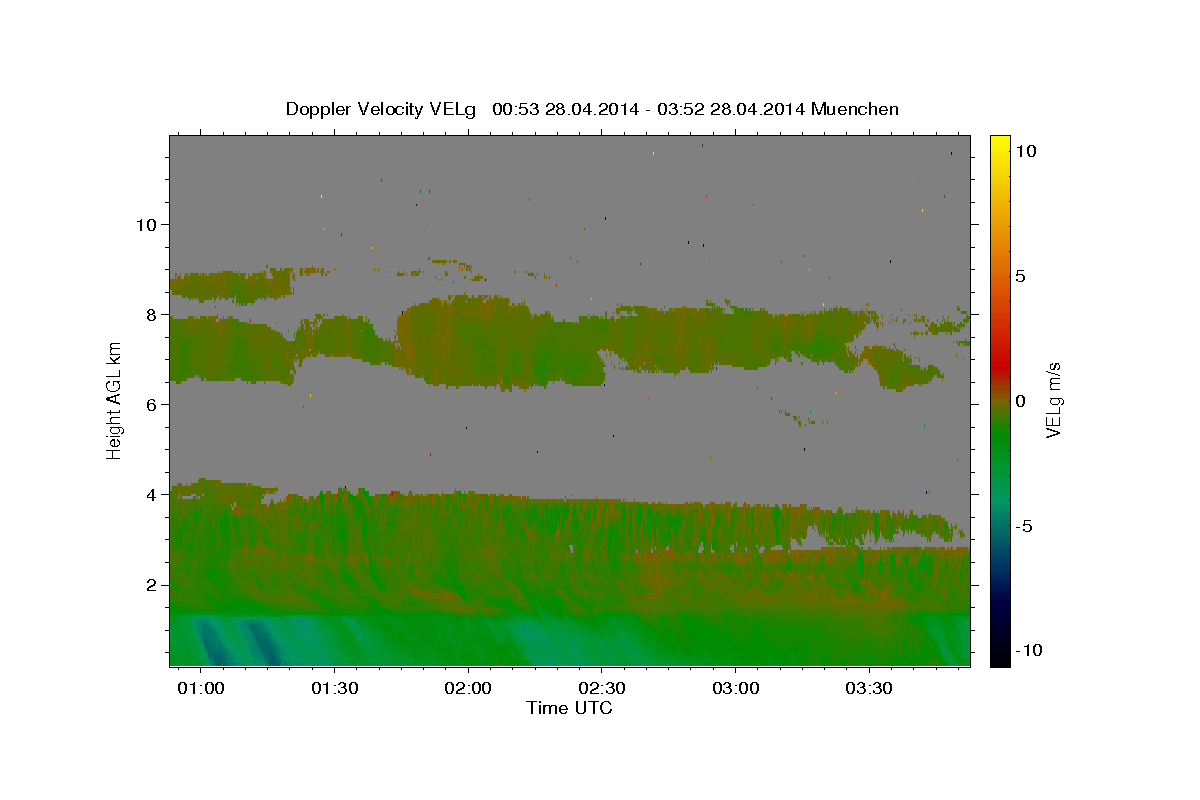Click the 03:00 time tick label
Screen dimensions: 1200x800
(736, 689)
